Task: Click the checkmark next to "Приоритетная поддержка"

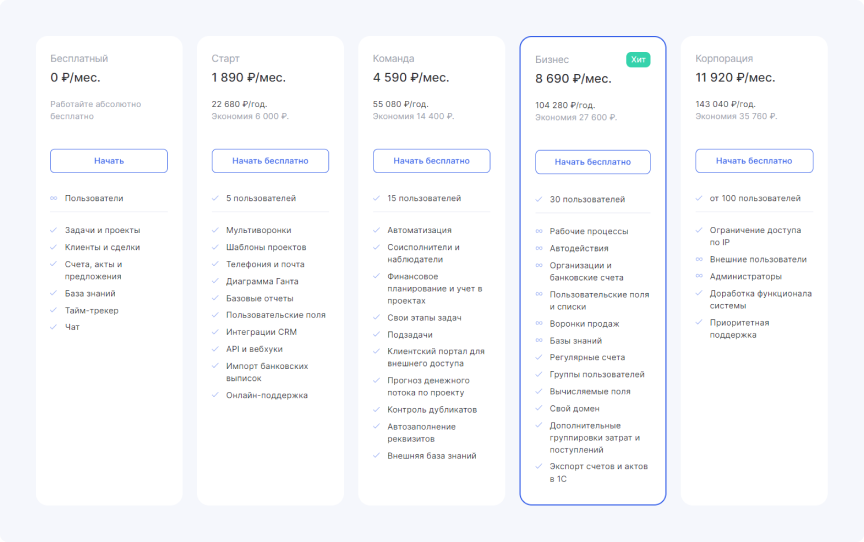Action: (700, 323)
